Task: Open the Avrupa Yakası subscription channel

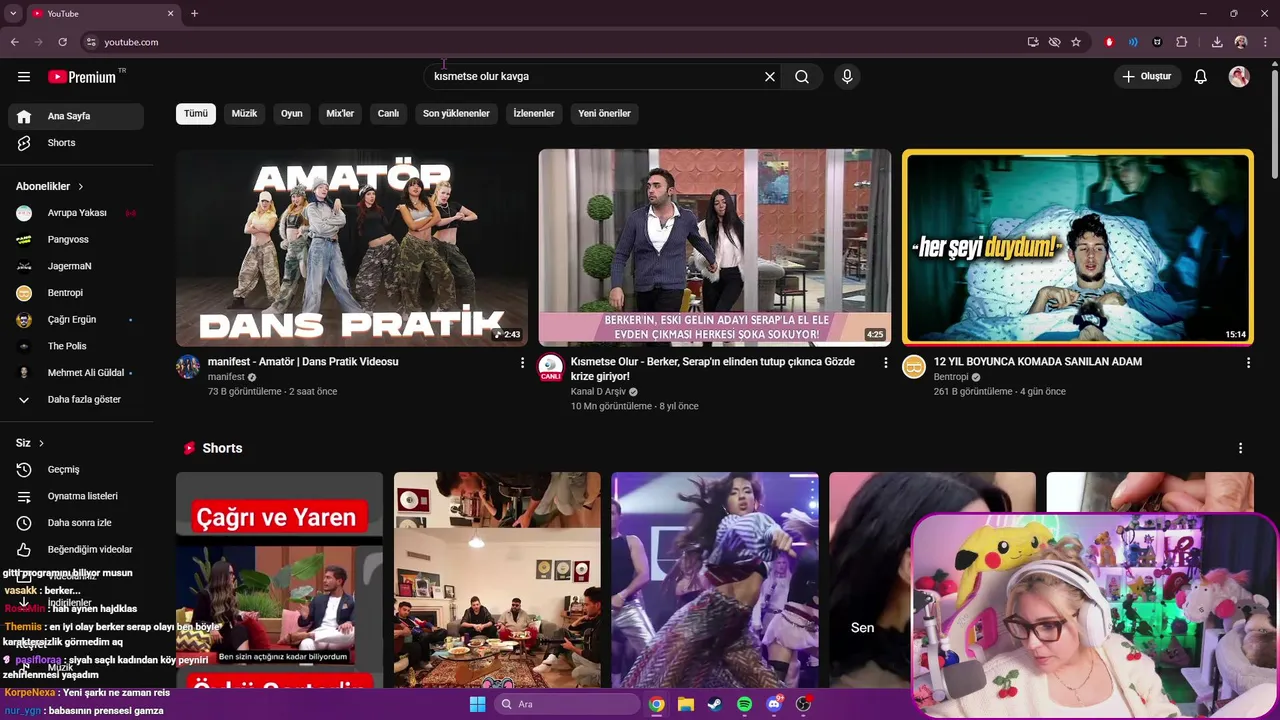Action: 76,213
